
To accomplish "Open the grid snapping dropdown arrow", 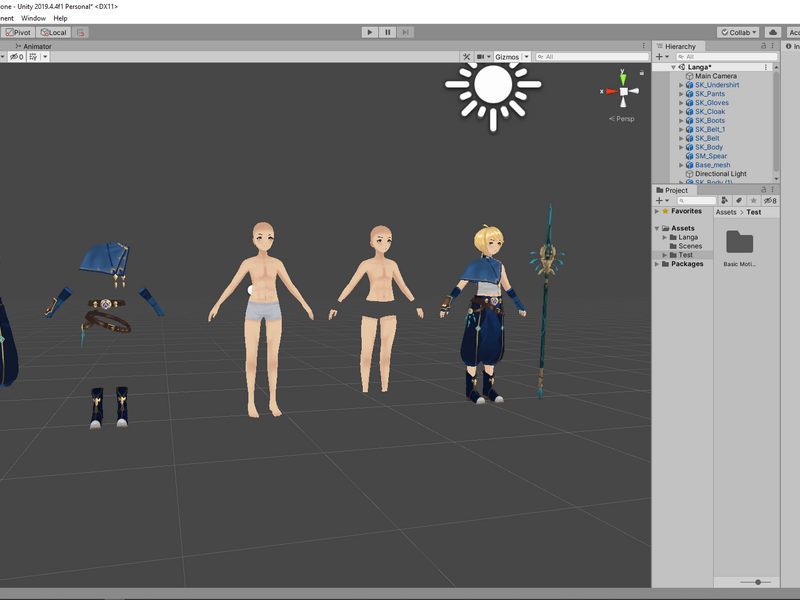I will point(45,57).
